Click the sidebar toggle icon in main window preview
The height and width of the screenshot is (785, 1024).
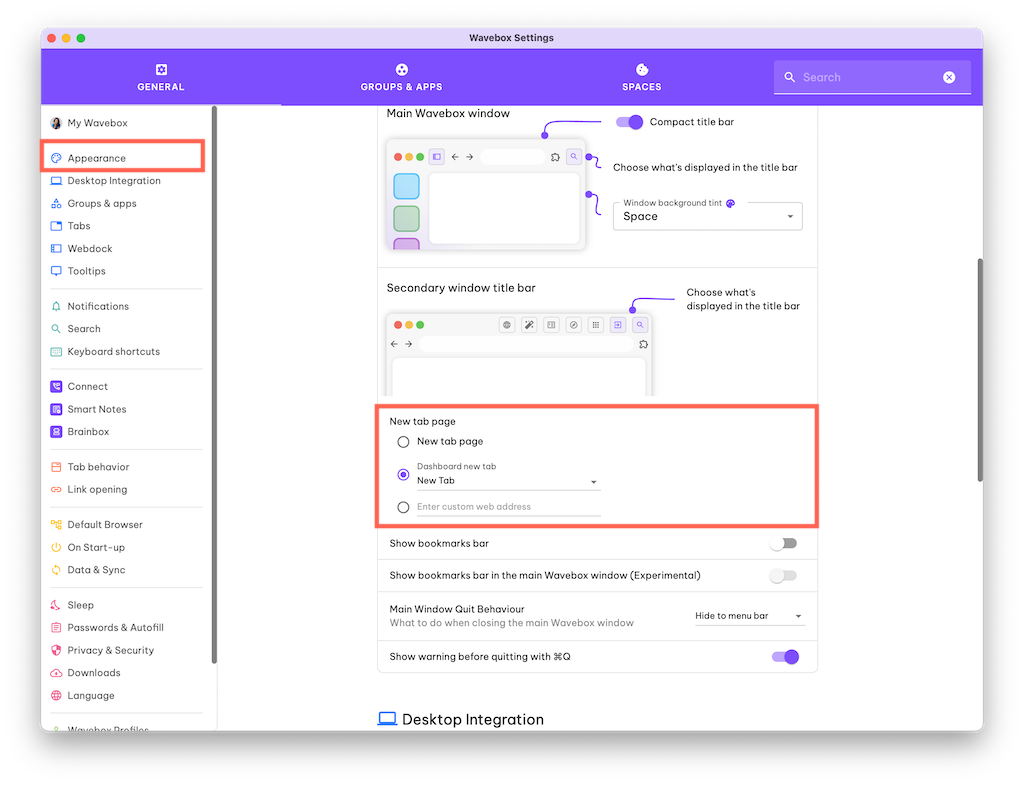tap(437, 157)
